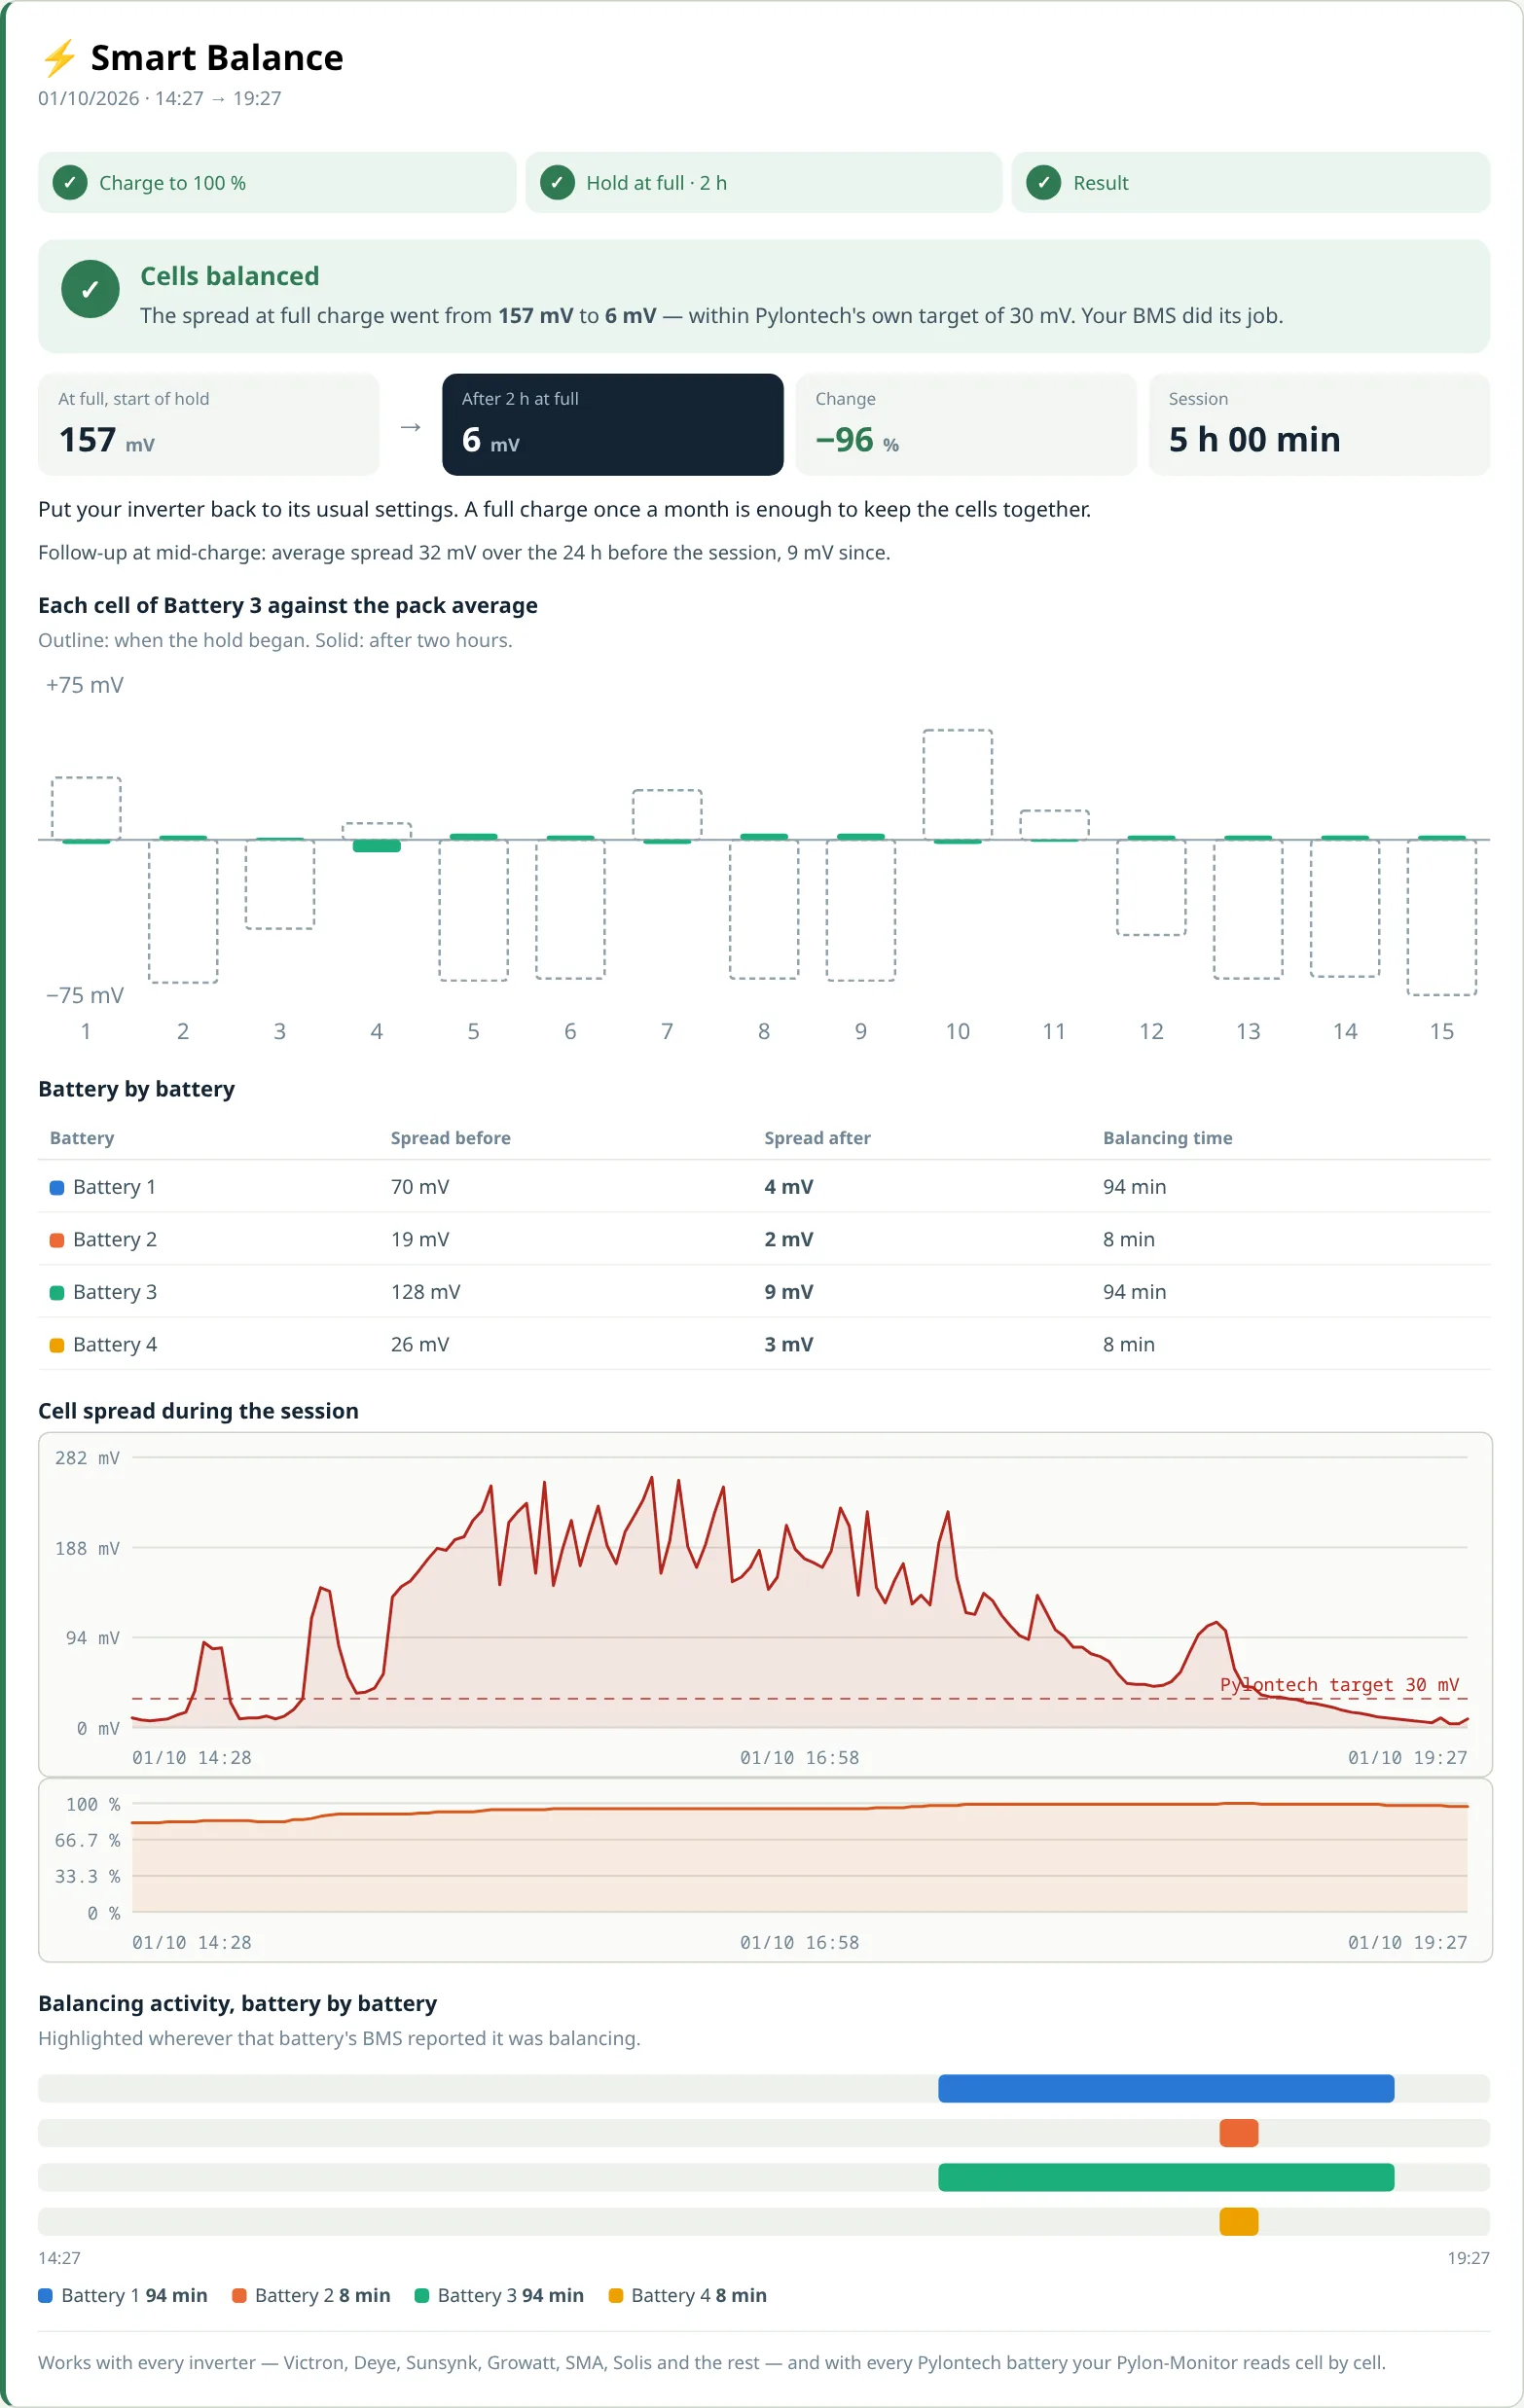1524x2408 pixels.
Task: Select the Result step label
Action: 1101,183
